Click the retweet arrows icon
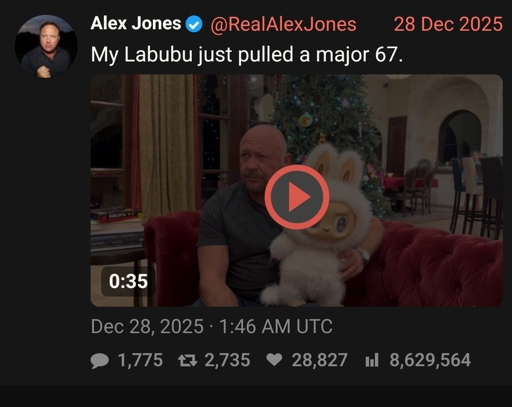Image resolution: width=512 pixels, height=407 pixels. coord(188,361)
